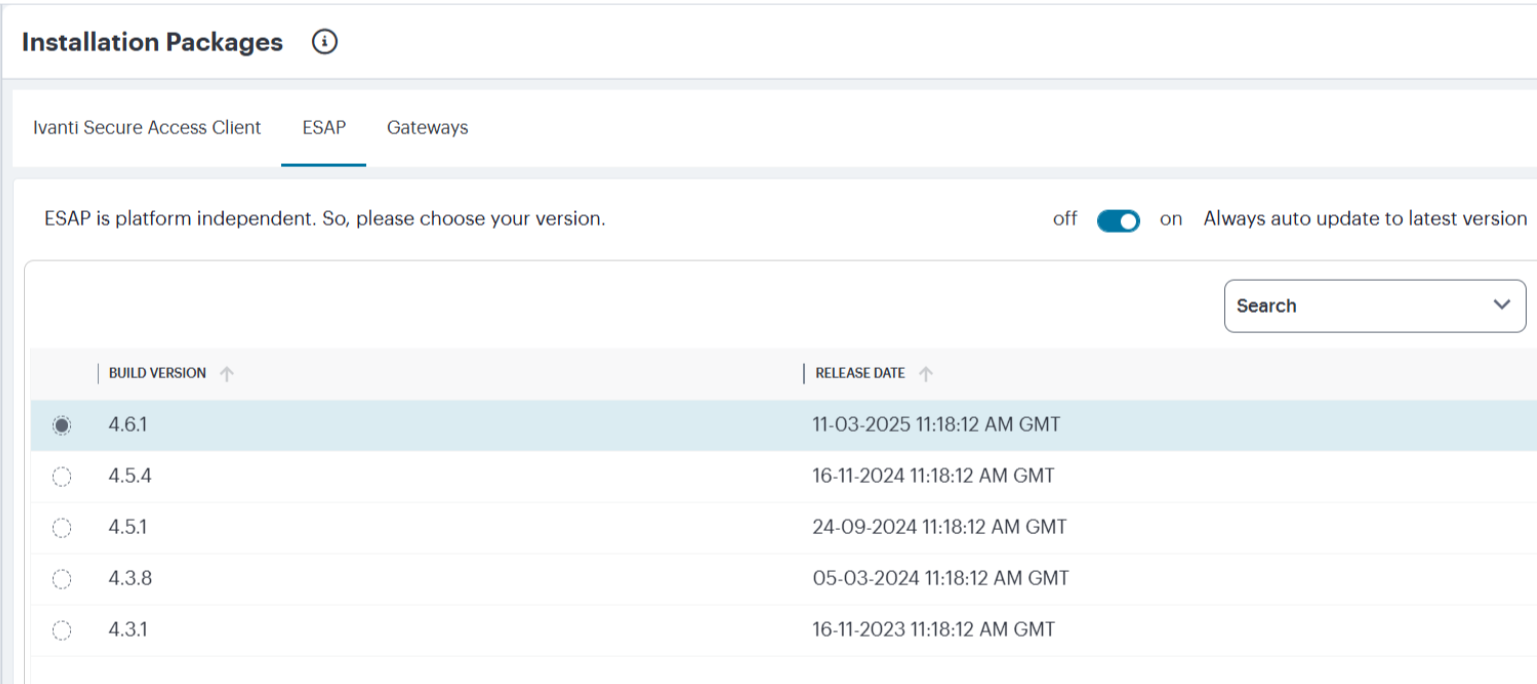Switch to the ESAP tab
The height and width of the screenshot is (684, 1537).
[324, 128]
